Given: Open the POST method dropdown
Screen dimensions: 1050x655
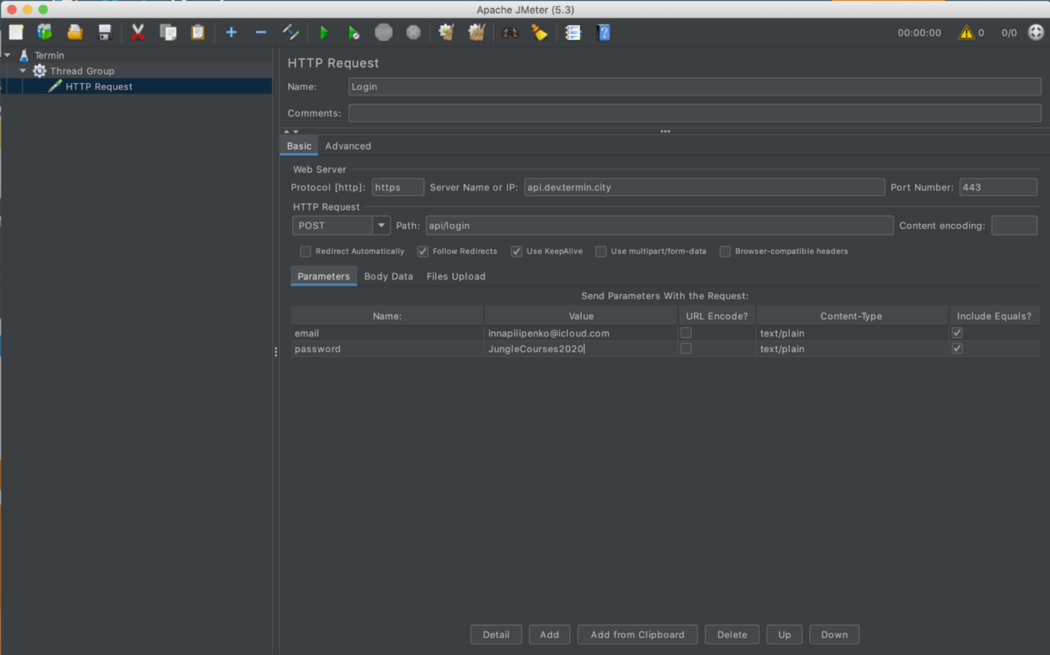Looking at the screenshot, I should tap(381, 226).
